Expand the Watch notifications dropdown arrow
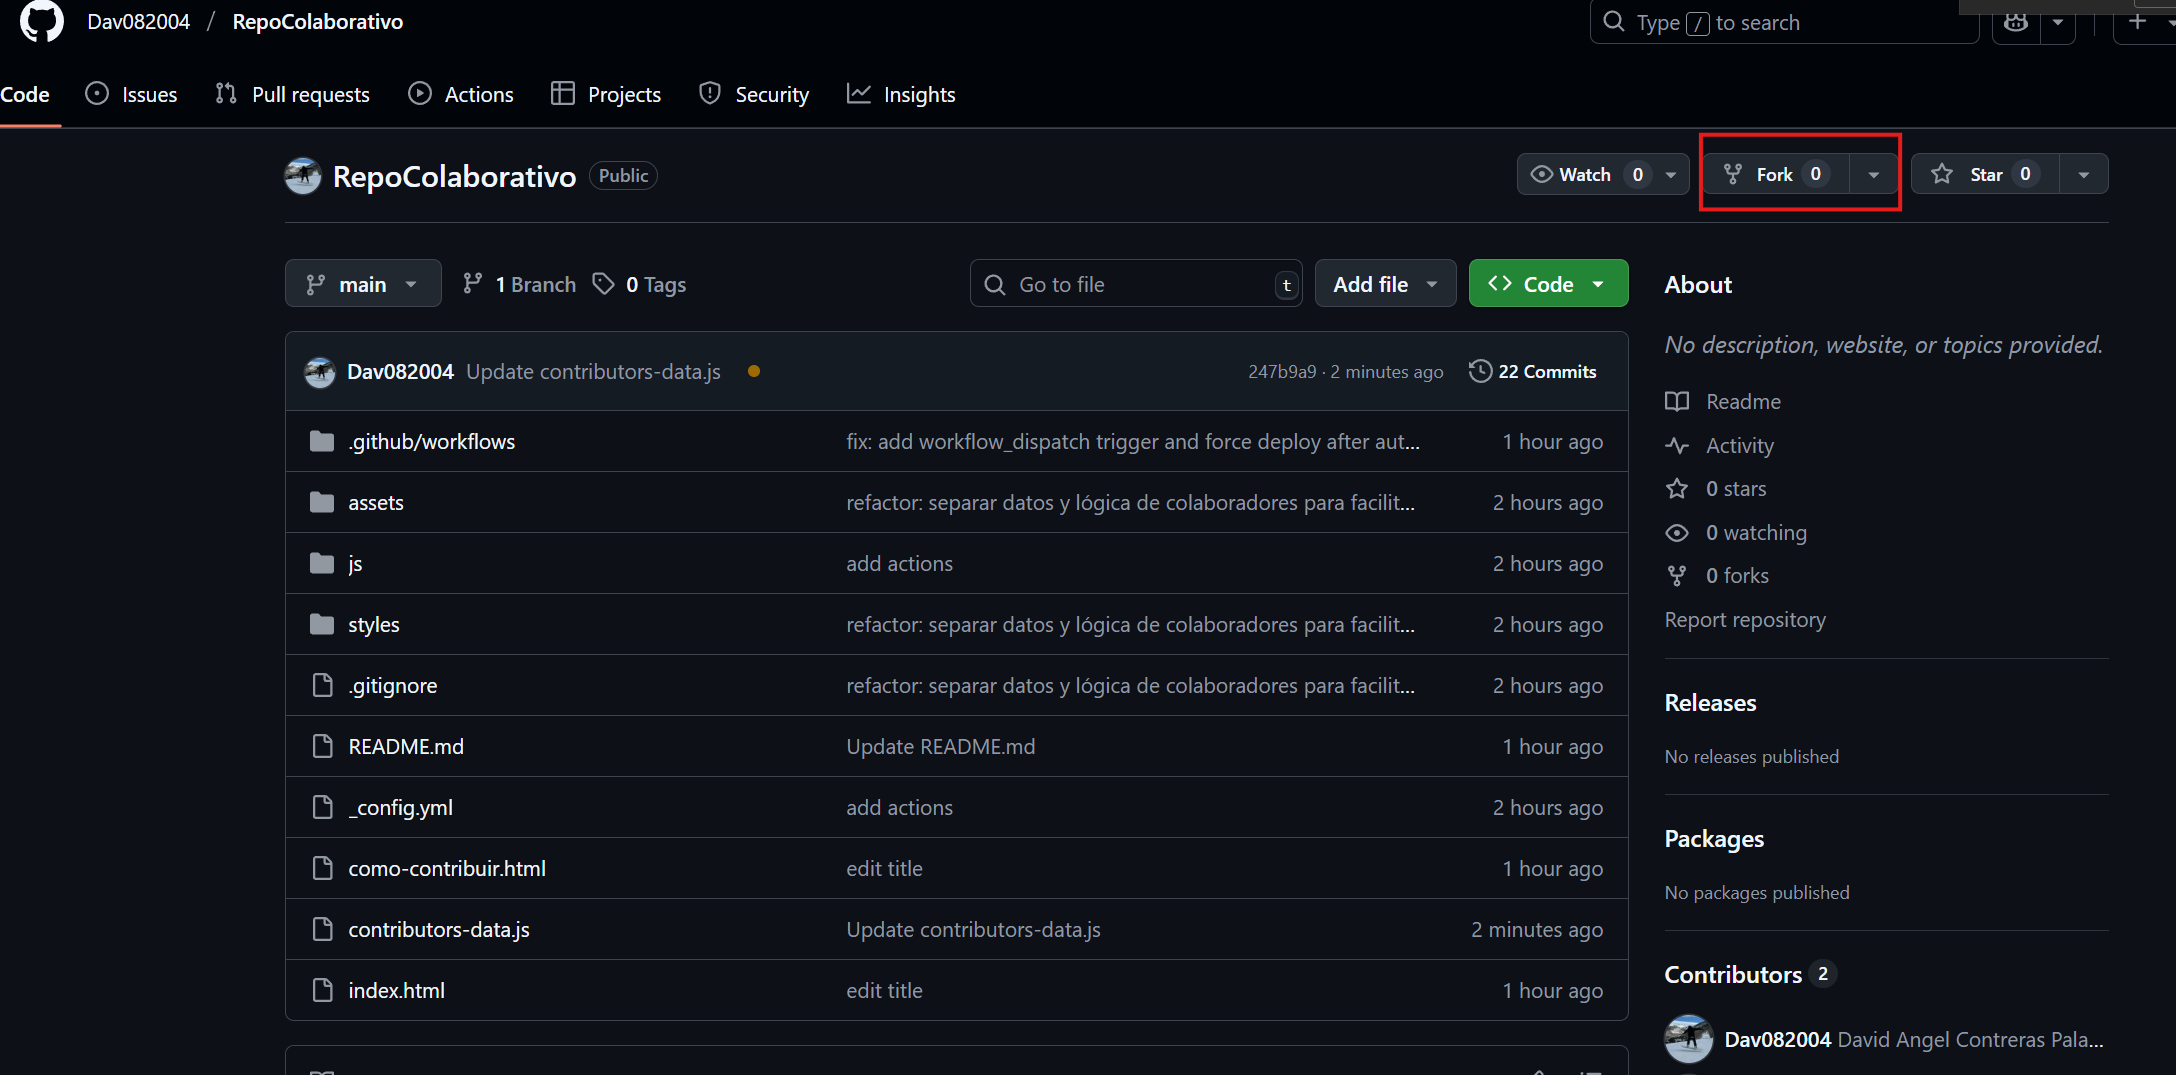 point(1671,174)
